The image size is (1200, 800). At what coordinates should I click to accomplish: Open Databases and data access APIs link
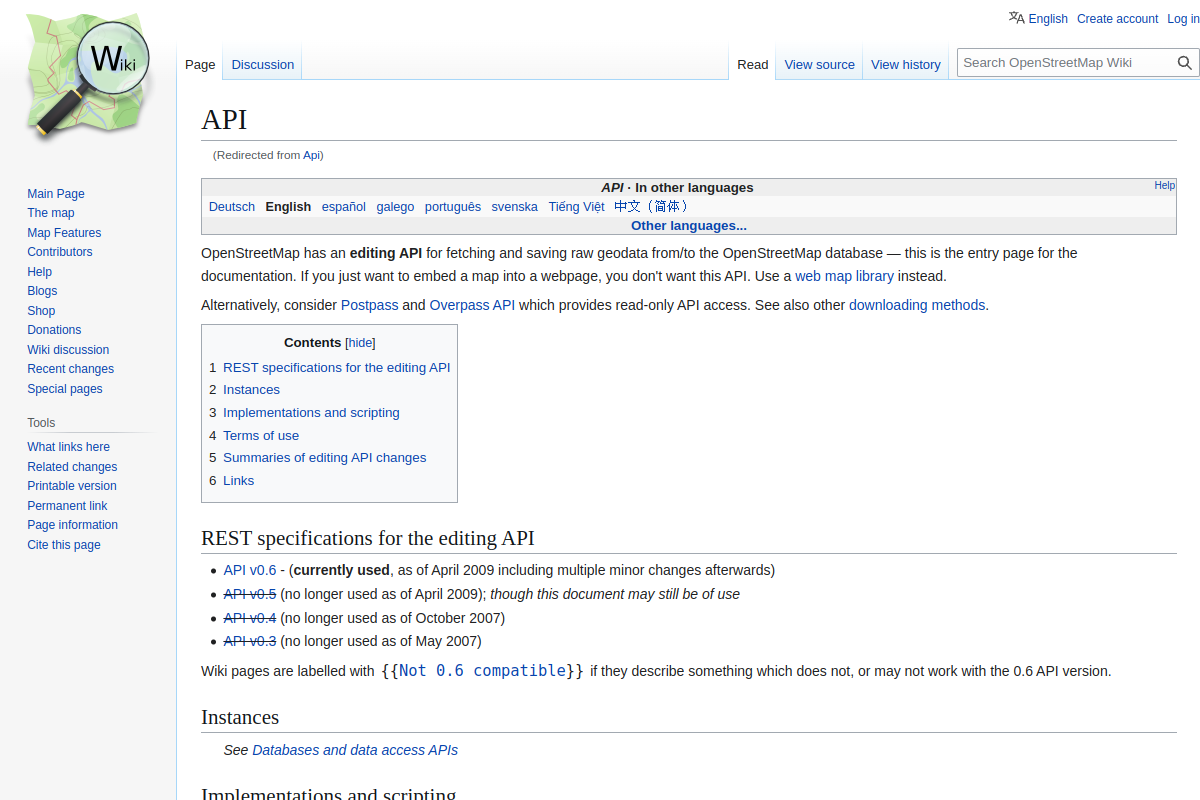(355, 750)
